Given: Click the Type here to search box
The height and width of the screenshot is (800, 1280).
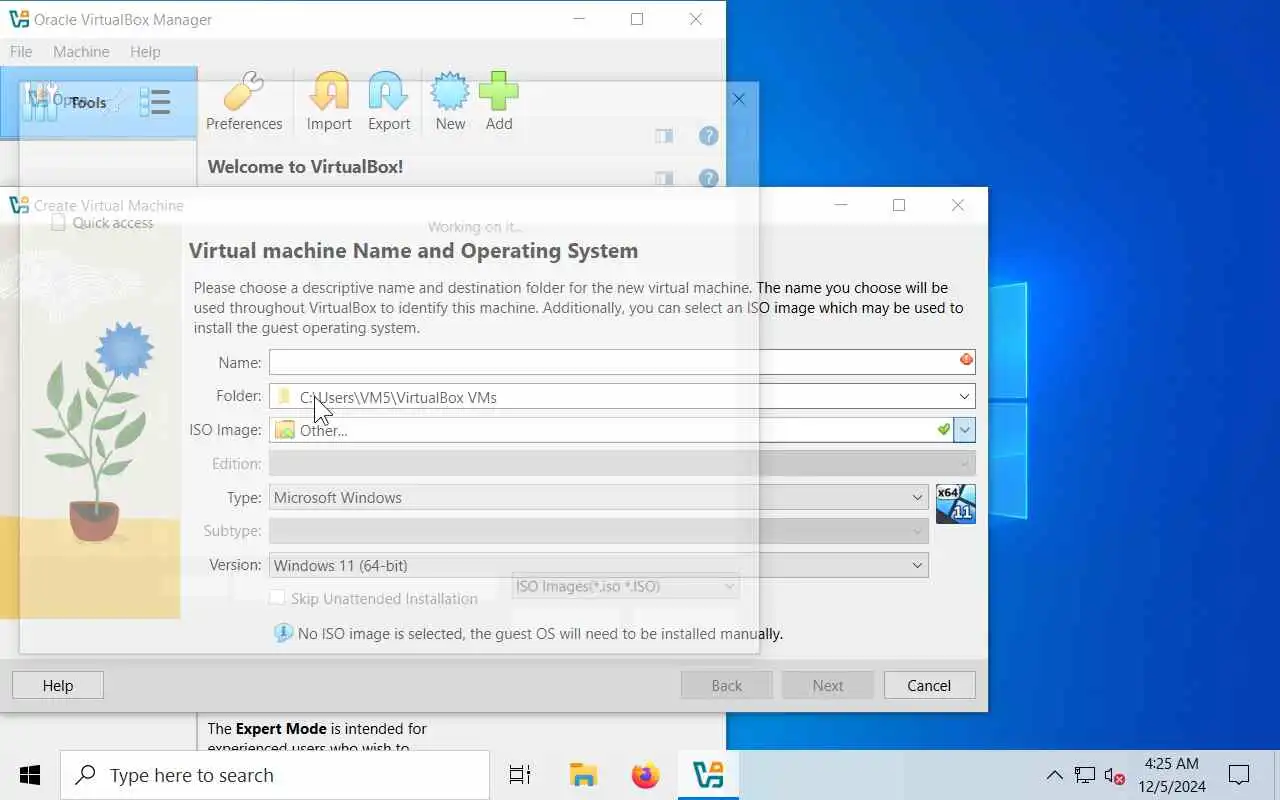Looking at the screenshot, I should coord(275,775).
